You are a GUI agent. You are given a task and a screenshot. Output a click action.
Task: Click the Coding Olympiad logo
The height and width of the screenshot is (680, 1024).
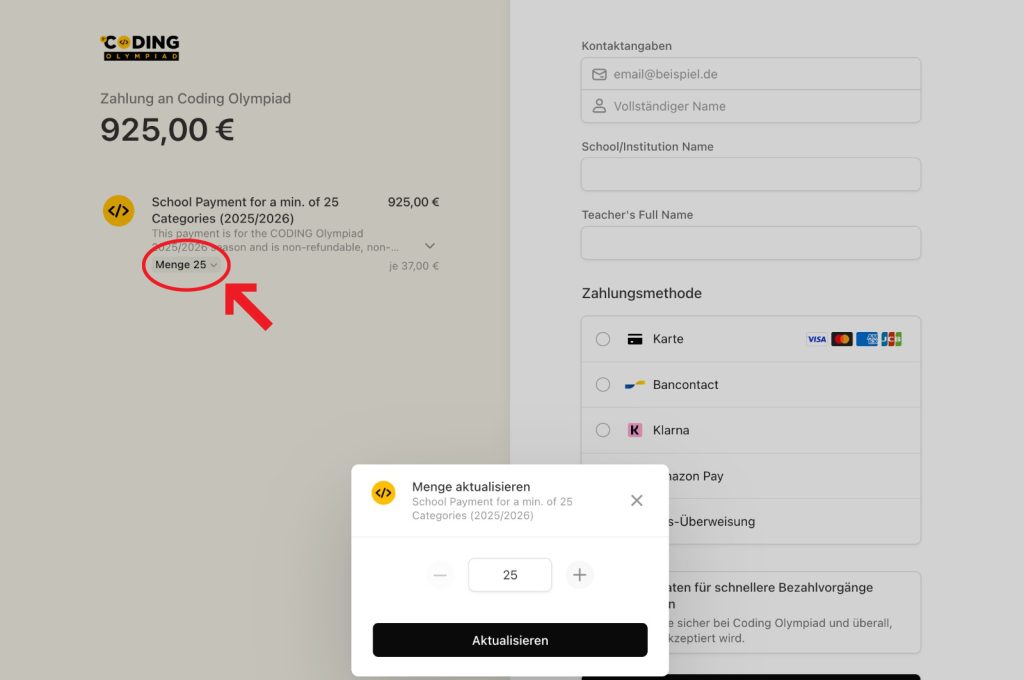(140, 47)
